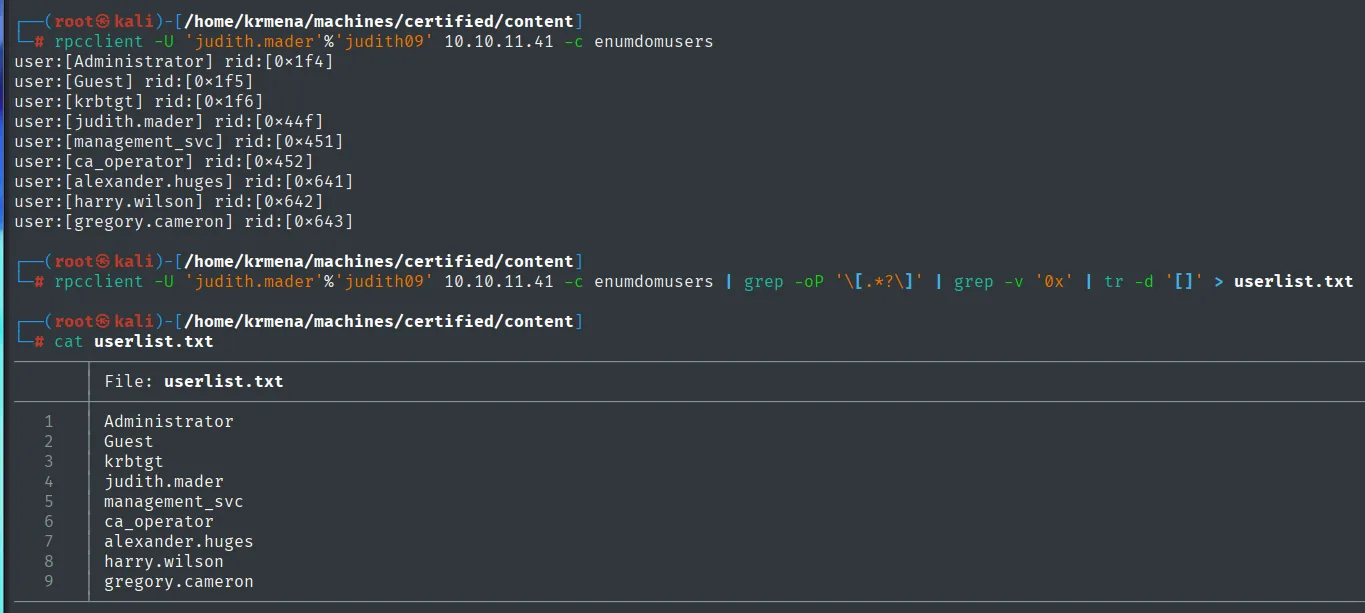
Task: Click IP 10.10.11.41 in the piped rpcclient command
Action: coord(499,281)
